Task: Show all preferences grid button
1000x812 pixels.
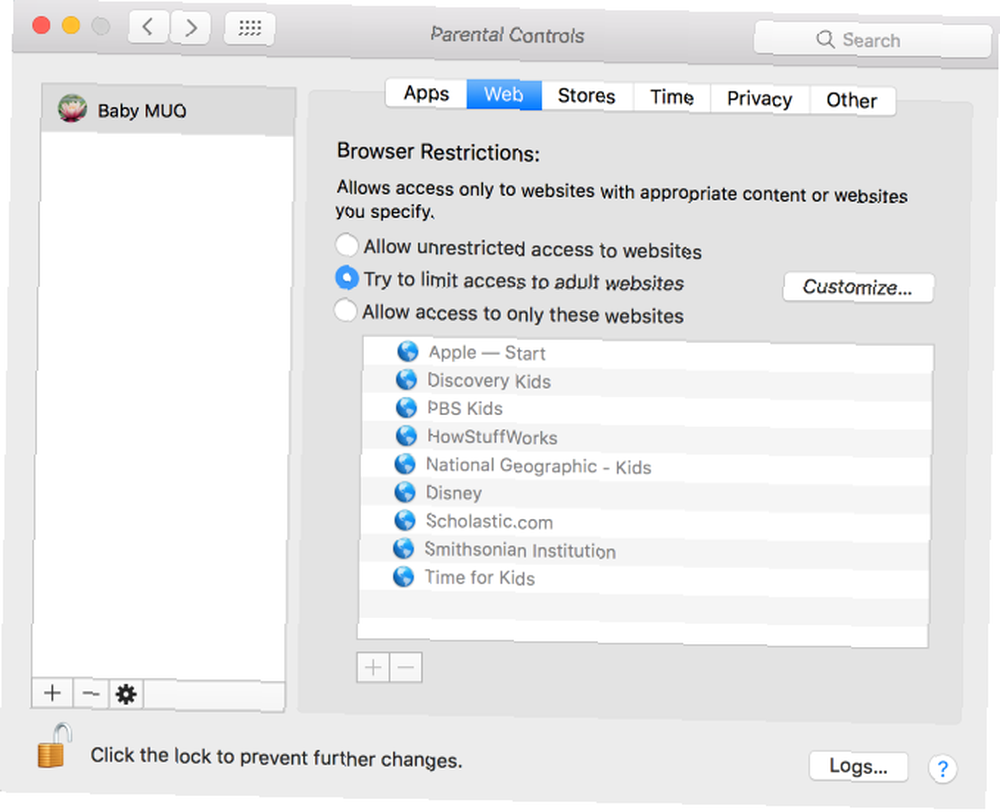Action: 249,28
